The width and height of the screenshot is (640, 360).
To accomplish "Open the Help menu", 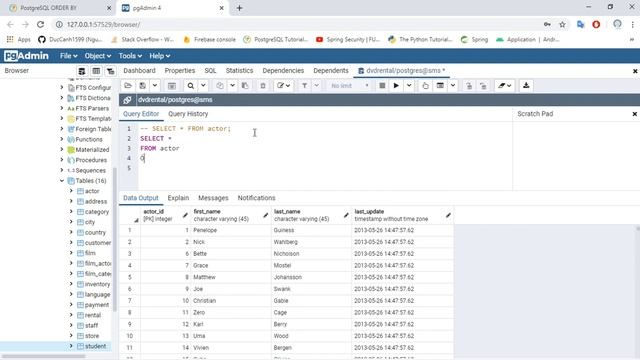I will pyautogui.click(x=159, y=56).
